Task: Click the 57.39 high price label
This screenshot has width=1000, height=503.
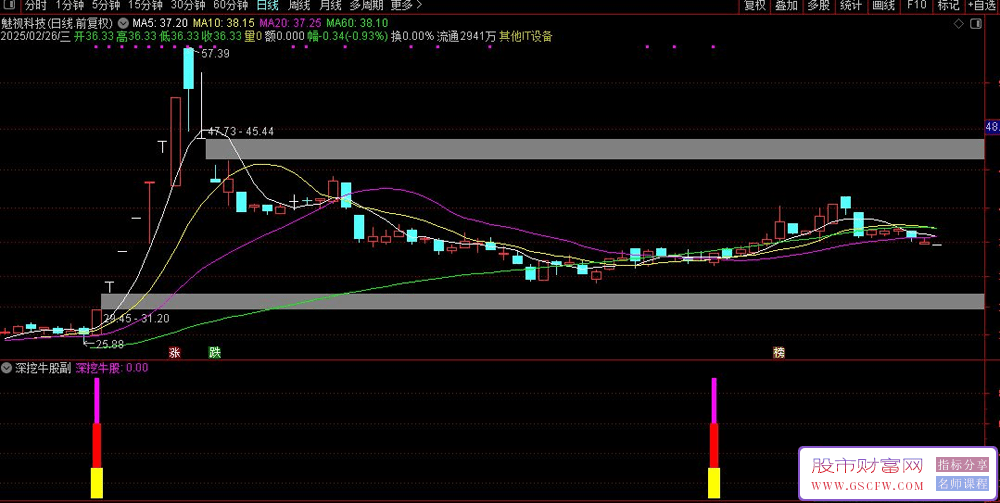Action: coord(215,54)
